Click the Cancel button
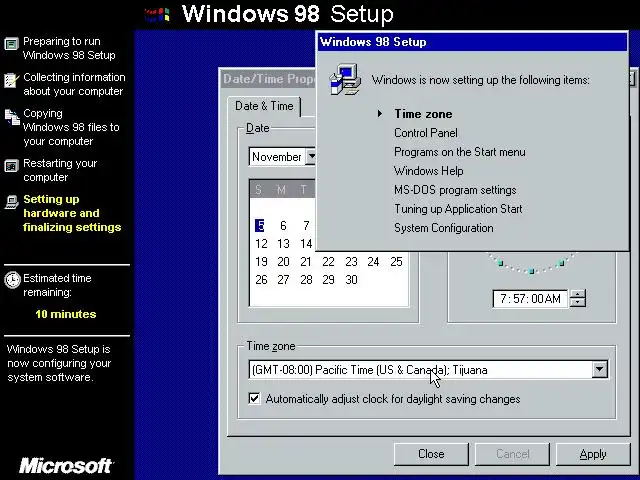This screenshot has width=640, height=480. (512, 454)
